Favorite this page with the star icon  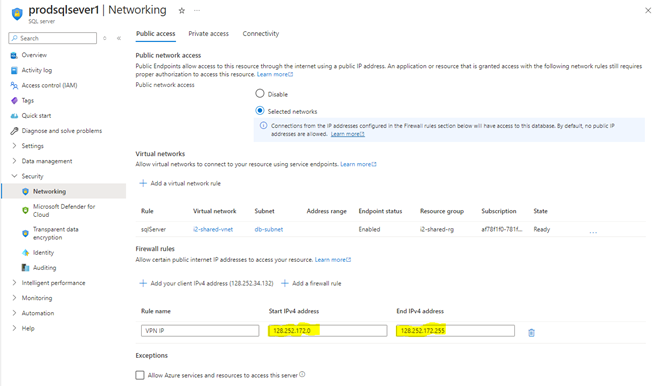tap(182, 11)
